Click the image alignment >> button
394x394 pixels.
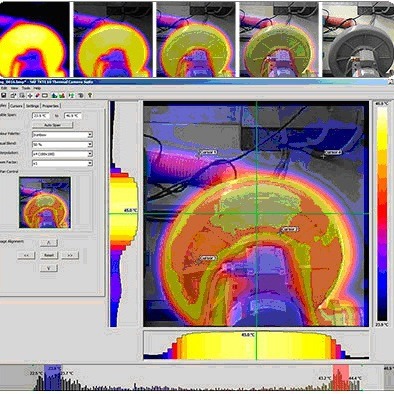point(70,255)
